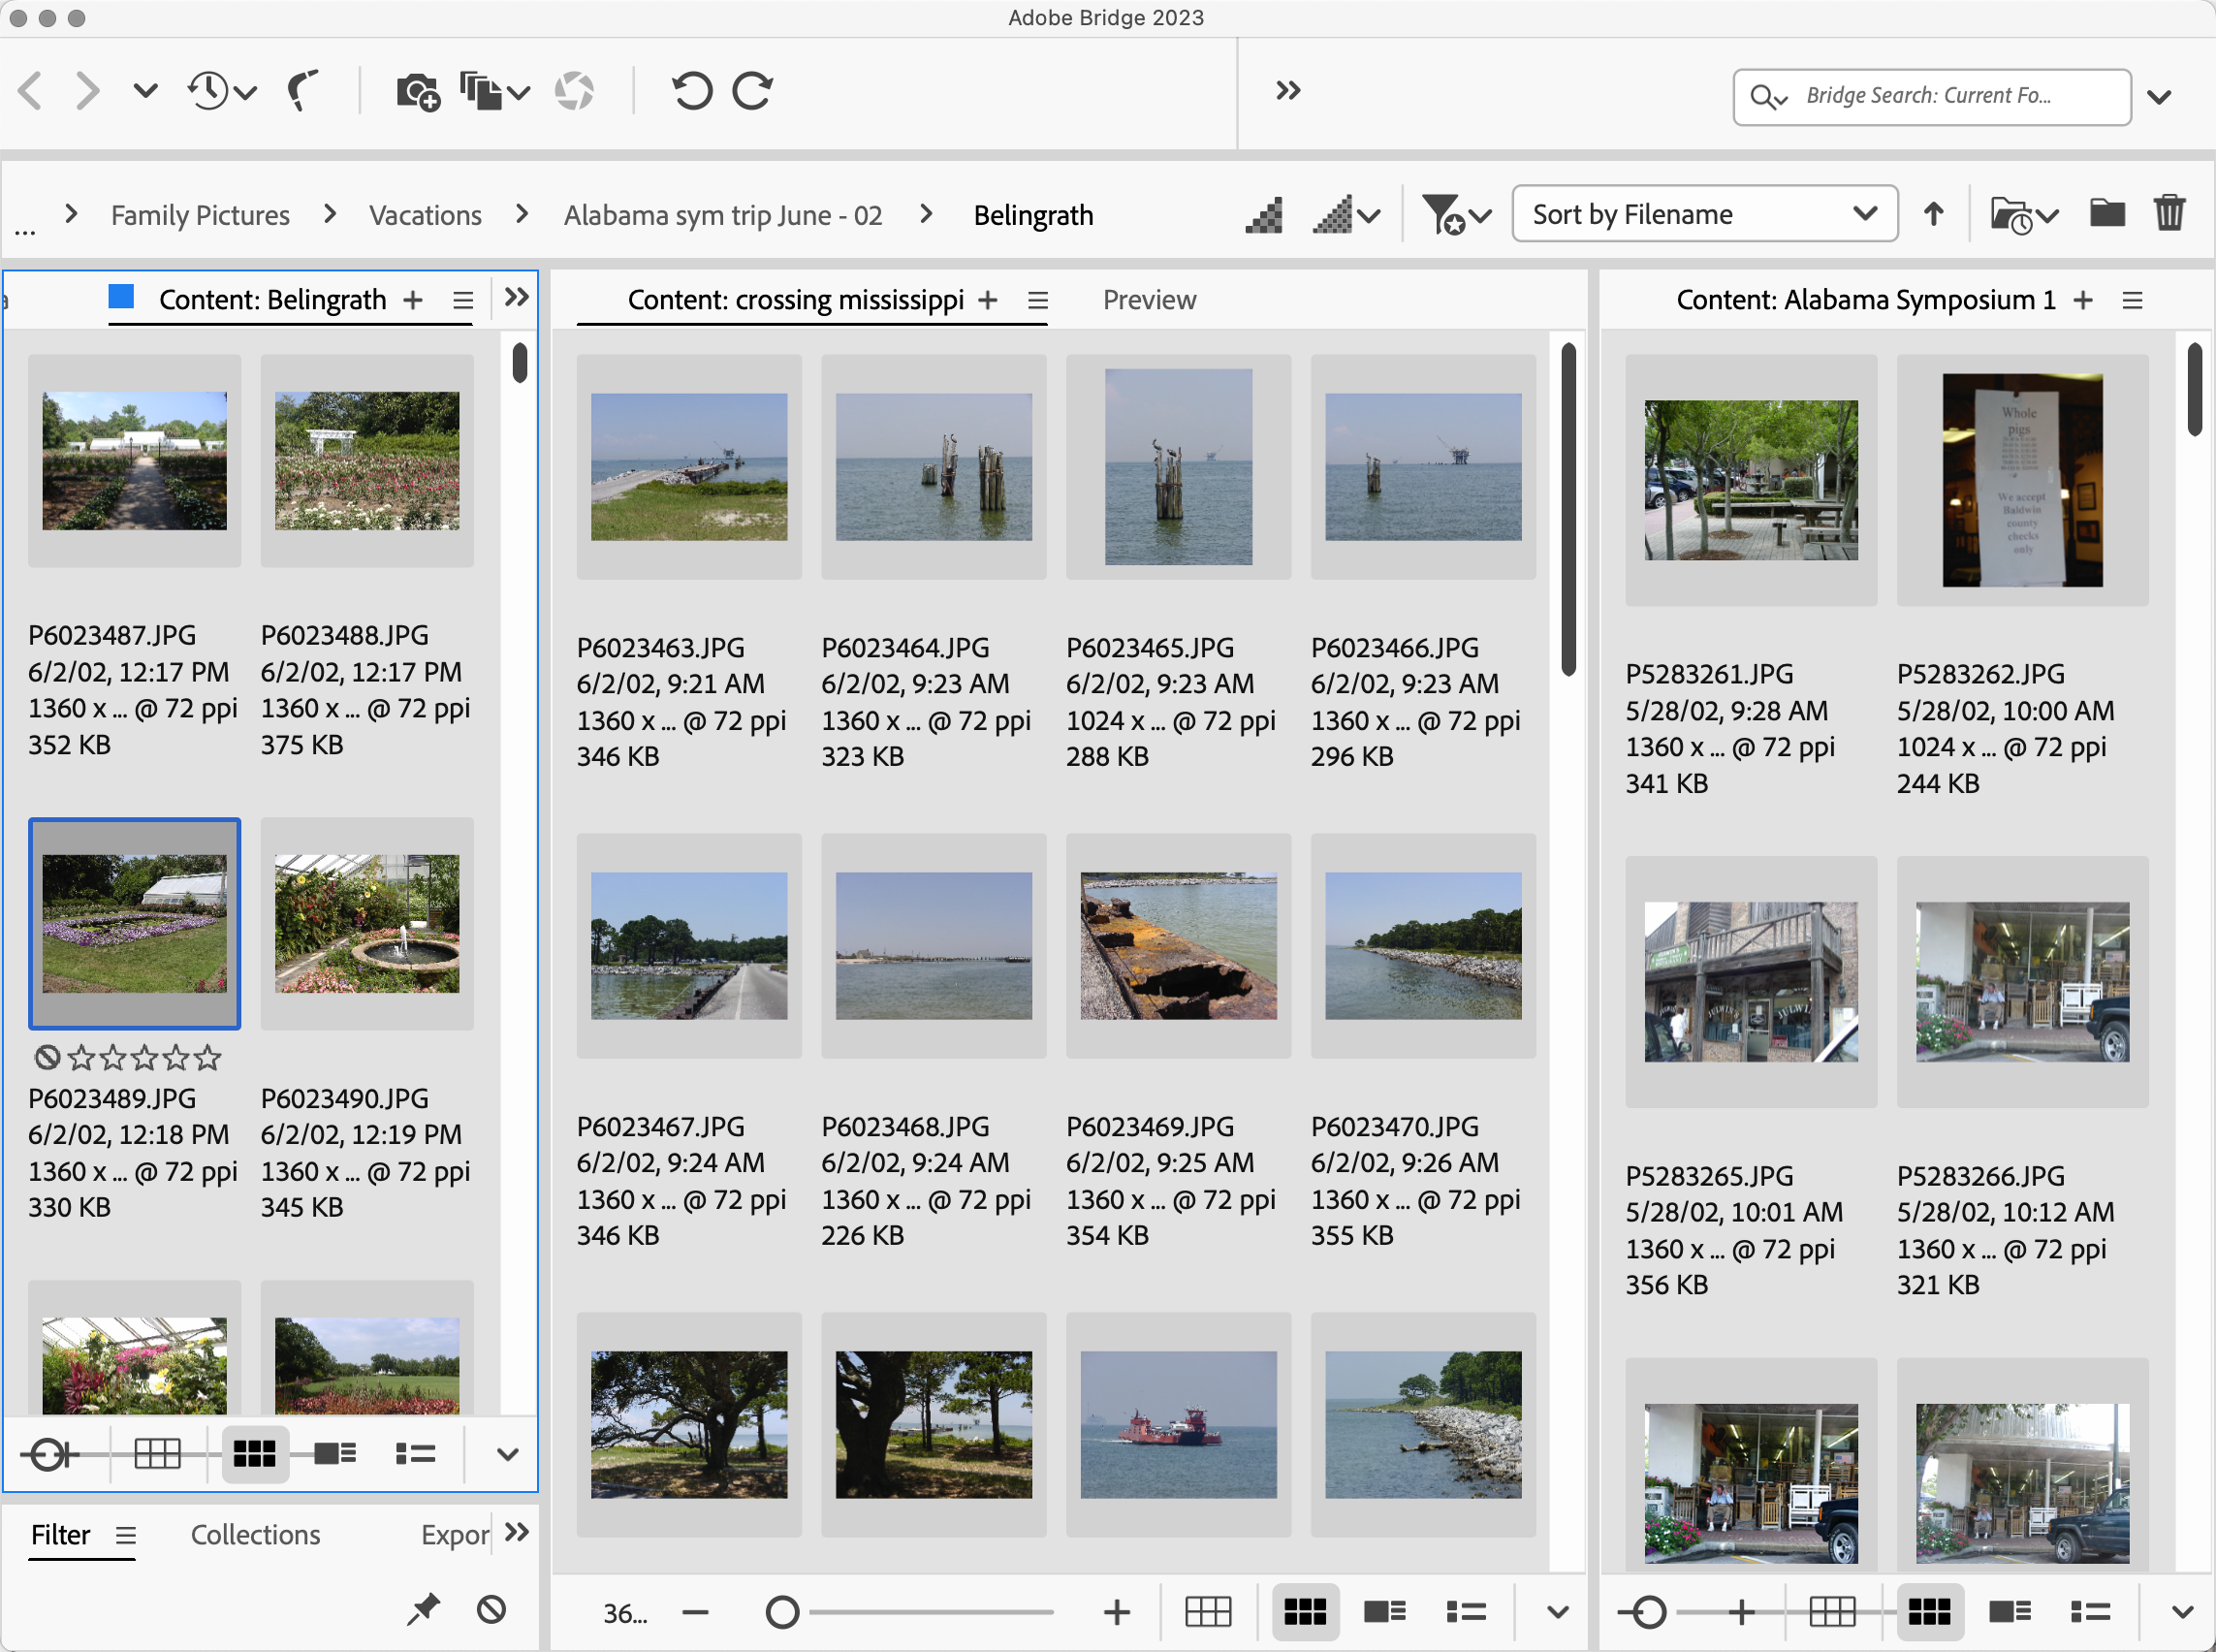
Task: Switch to the Collections tab
Action: pos(254,1534)
